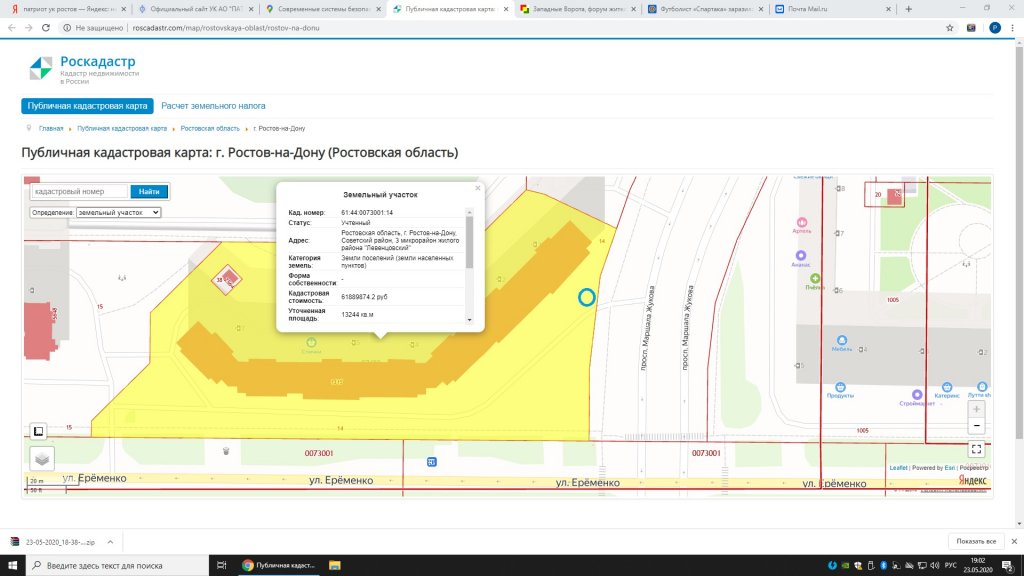Open Task View on the taskbar
1024x576 pixels.
[x=221, y=566]
